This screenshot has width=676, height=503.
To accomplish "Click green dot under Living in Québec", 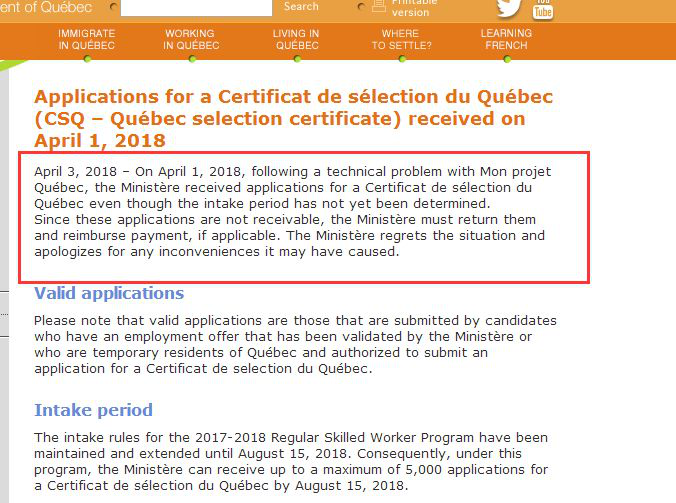I will click(x=297, y=59).
